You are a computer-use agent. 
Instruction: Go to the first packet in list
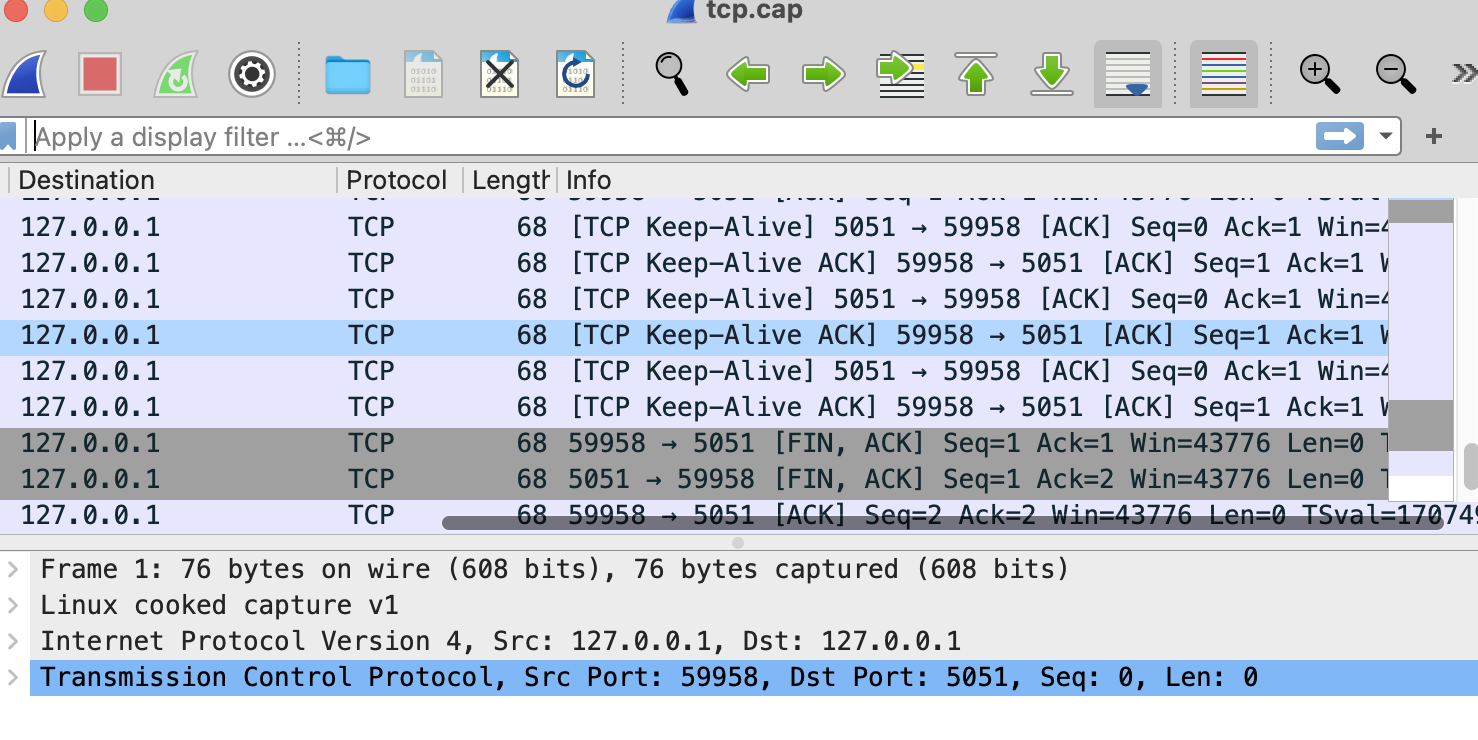(976, 74)
